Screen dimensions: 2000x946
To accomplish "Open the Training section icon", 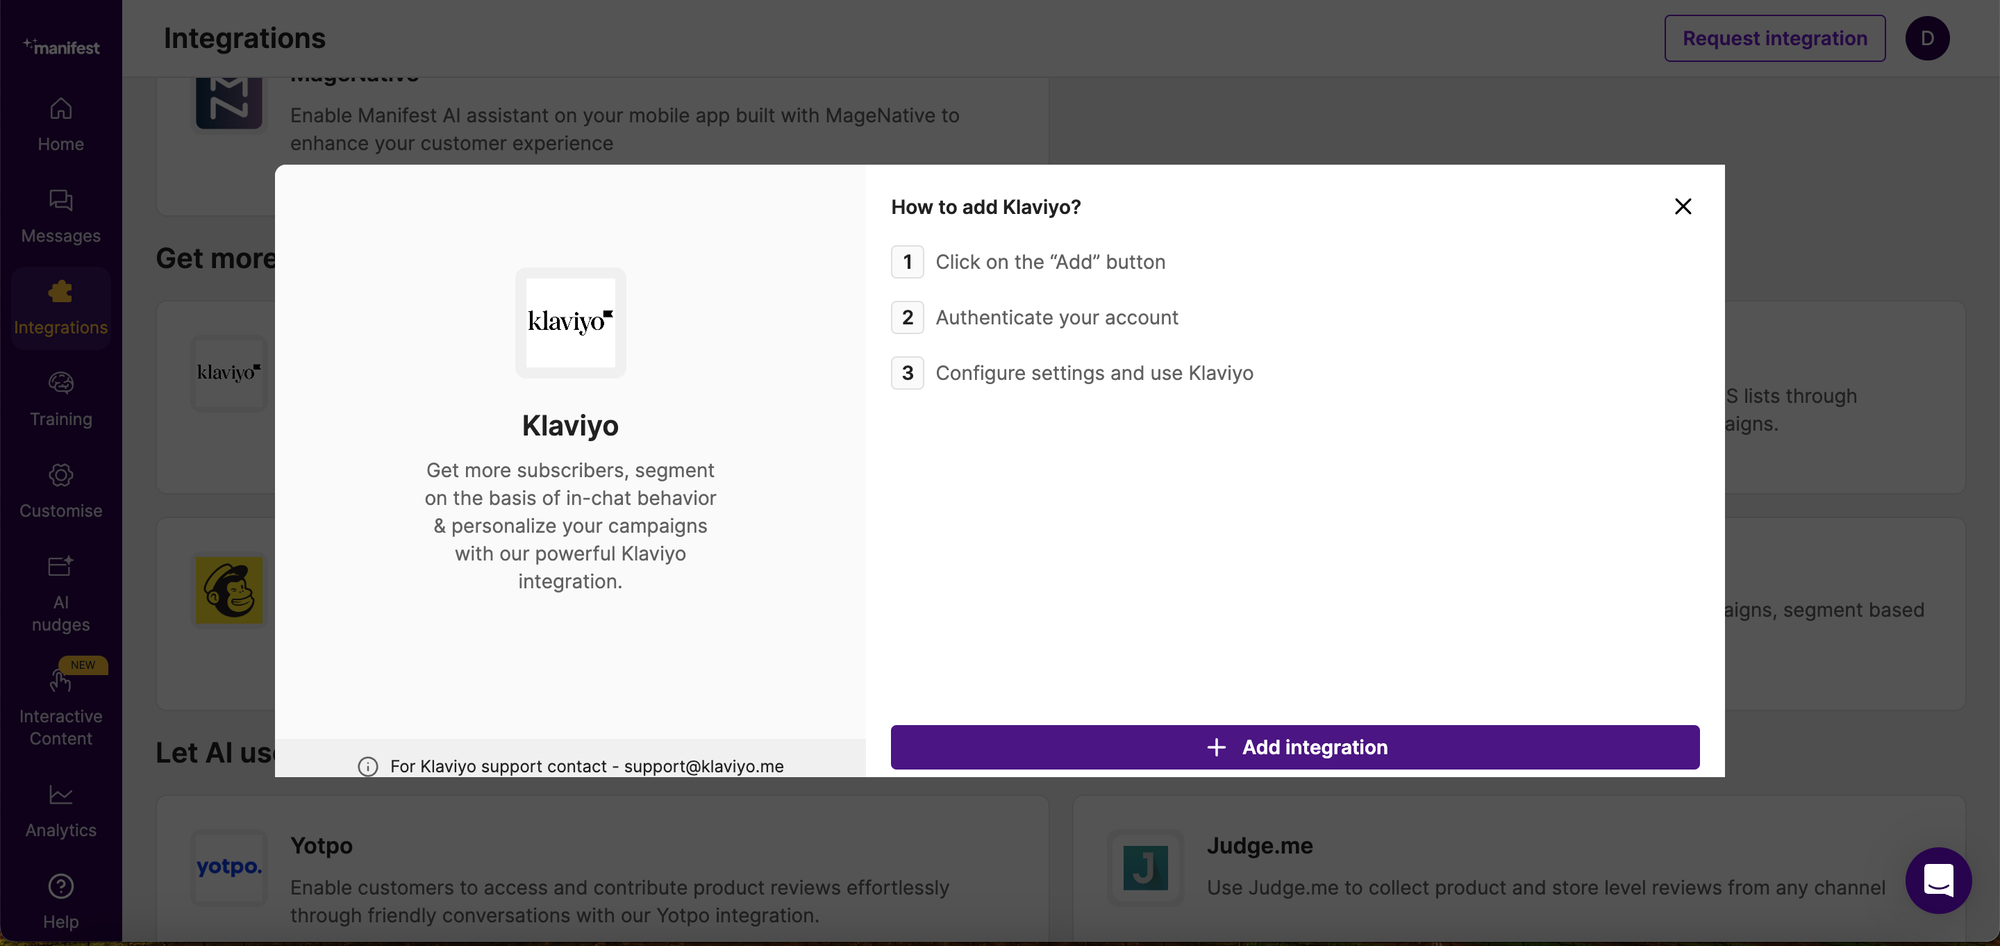I will tap(61, 383).
